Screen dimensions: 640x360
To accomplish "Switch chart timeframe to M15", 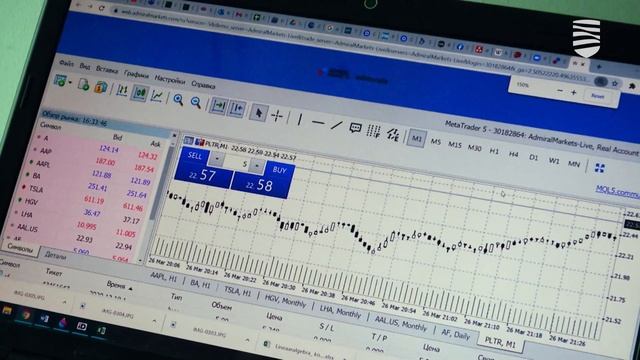I will click(455, 145).
